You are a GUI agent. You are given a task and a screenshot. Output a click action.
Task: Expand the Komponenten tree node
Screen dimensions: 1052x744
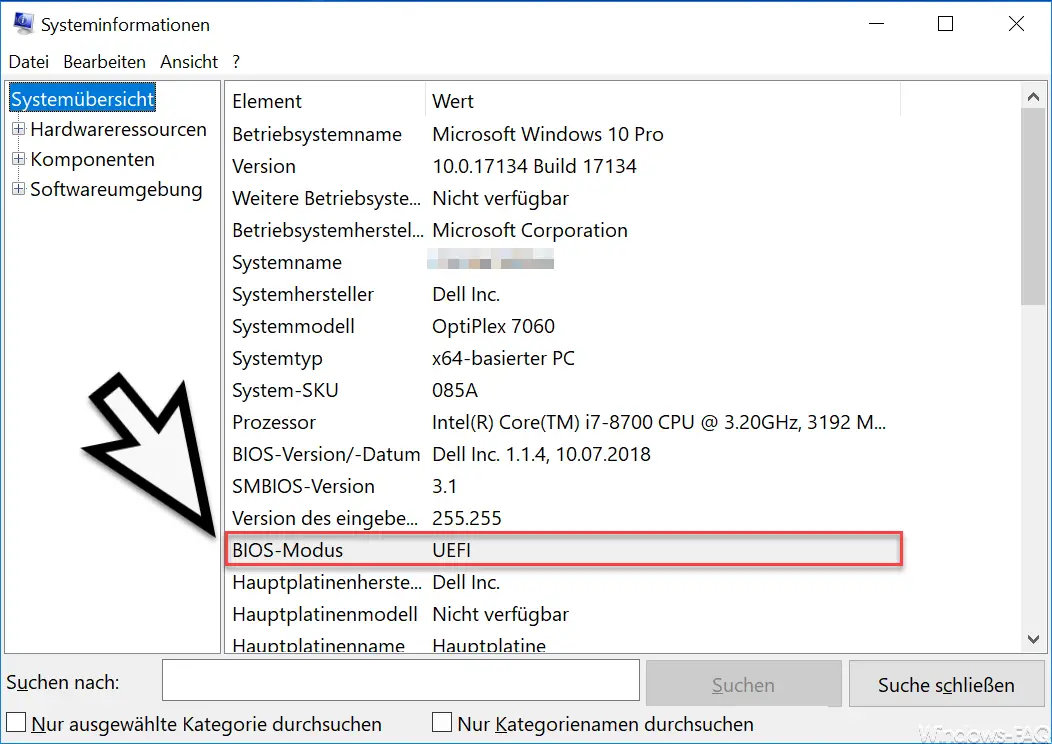coord(19,159)
